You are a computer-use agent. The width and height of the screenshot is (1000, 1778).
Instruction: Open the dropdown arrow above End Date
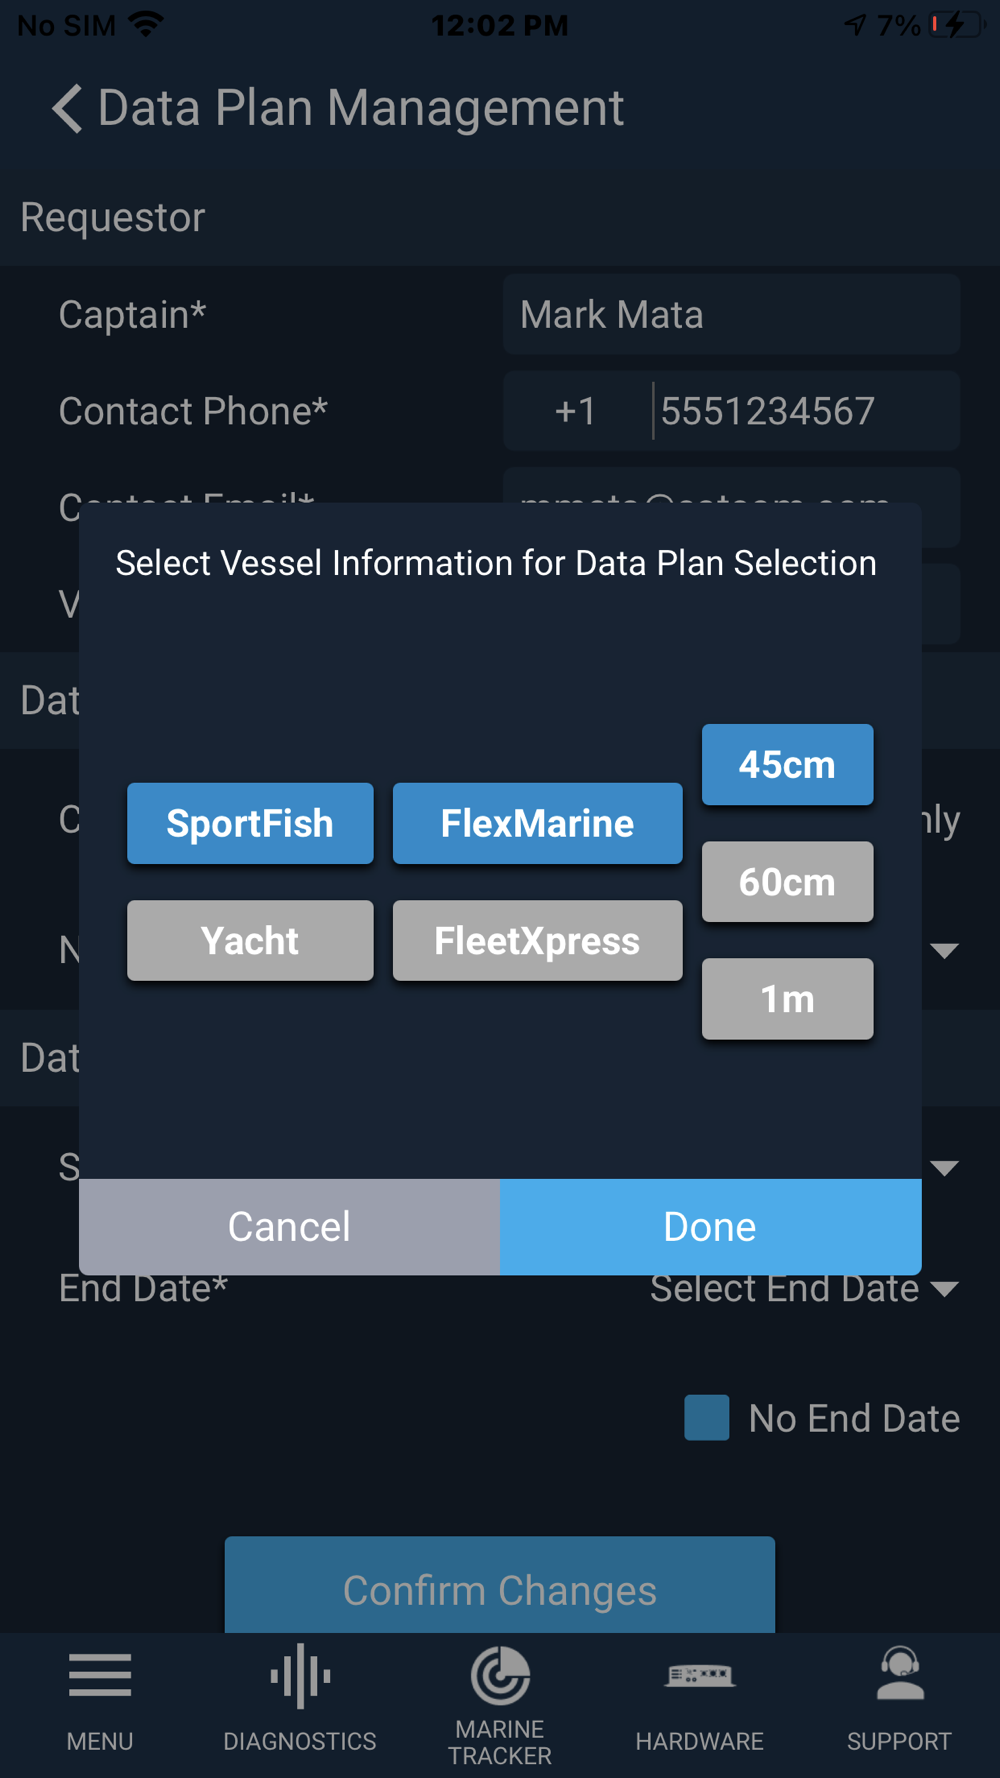tap(944, 1168)
